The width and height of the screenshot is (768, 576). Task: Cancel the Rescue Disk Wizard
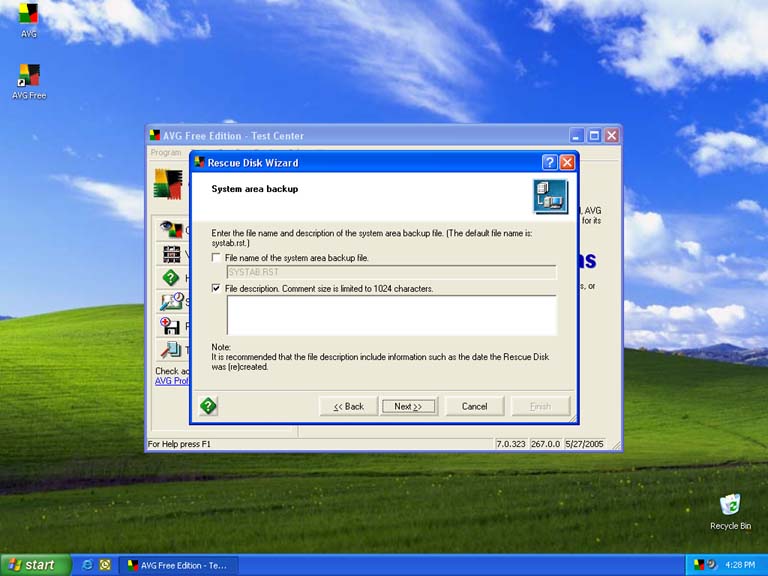474,406
